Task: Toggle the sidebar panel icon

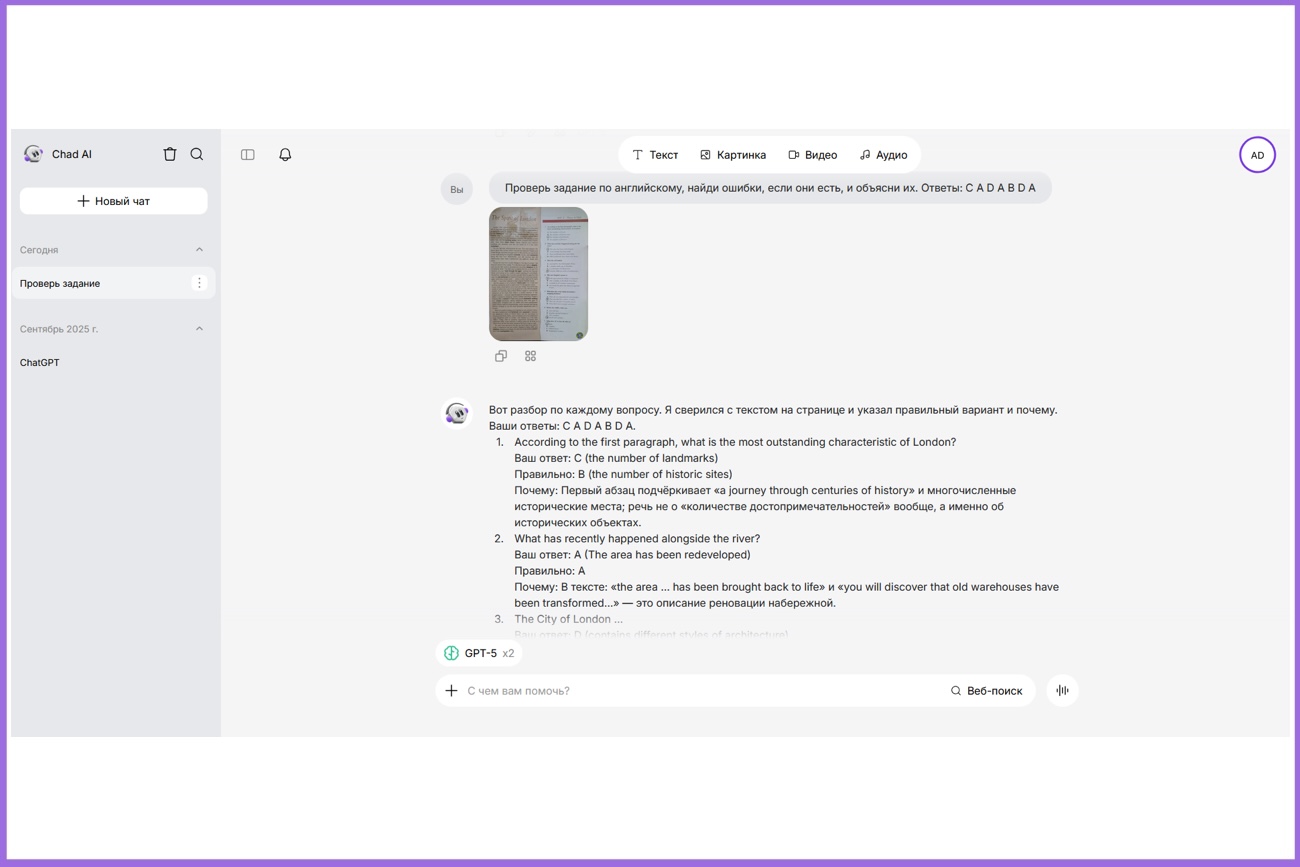Action: tap(248, 155)
